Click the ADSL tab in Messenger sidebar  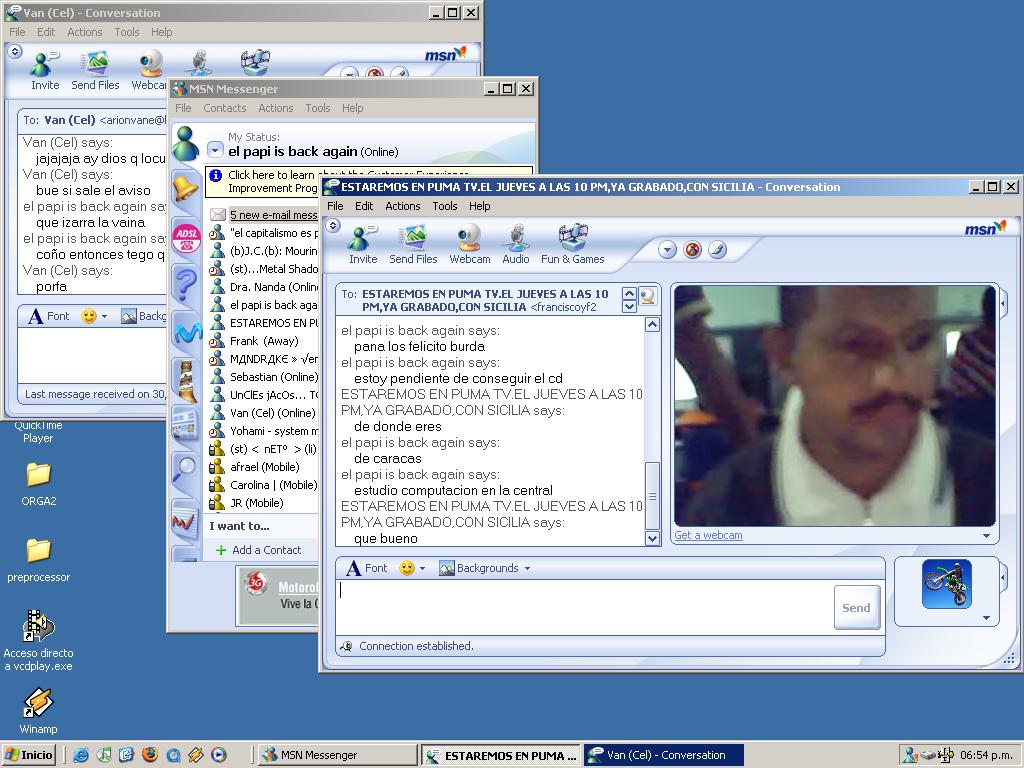point(186,236)
